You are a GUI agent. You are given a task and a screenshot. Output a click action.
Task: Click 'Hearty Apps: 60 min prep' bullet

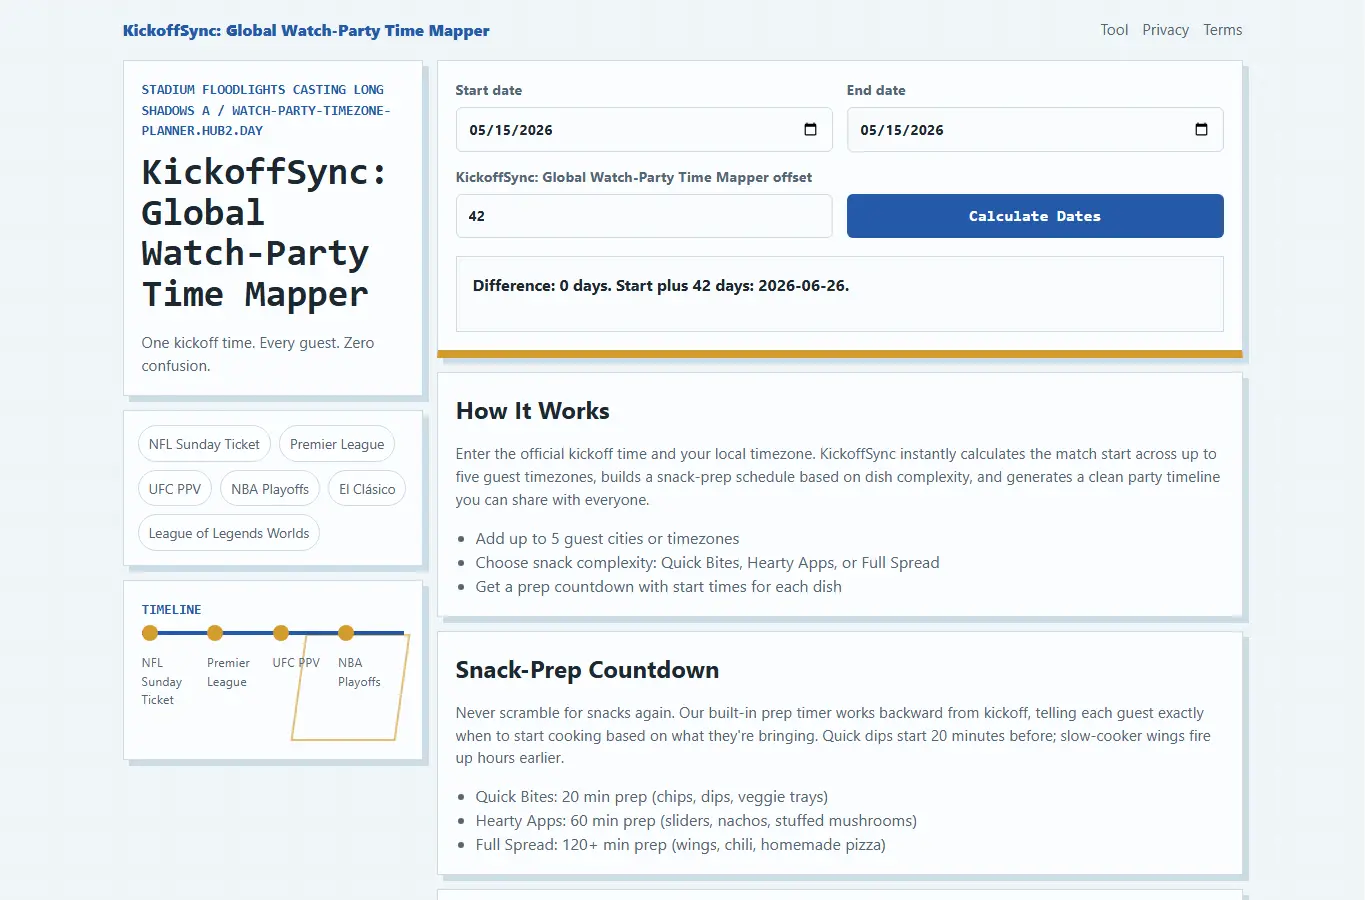tap(696, 821)
